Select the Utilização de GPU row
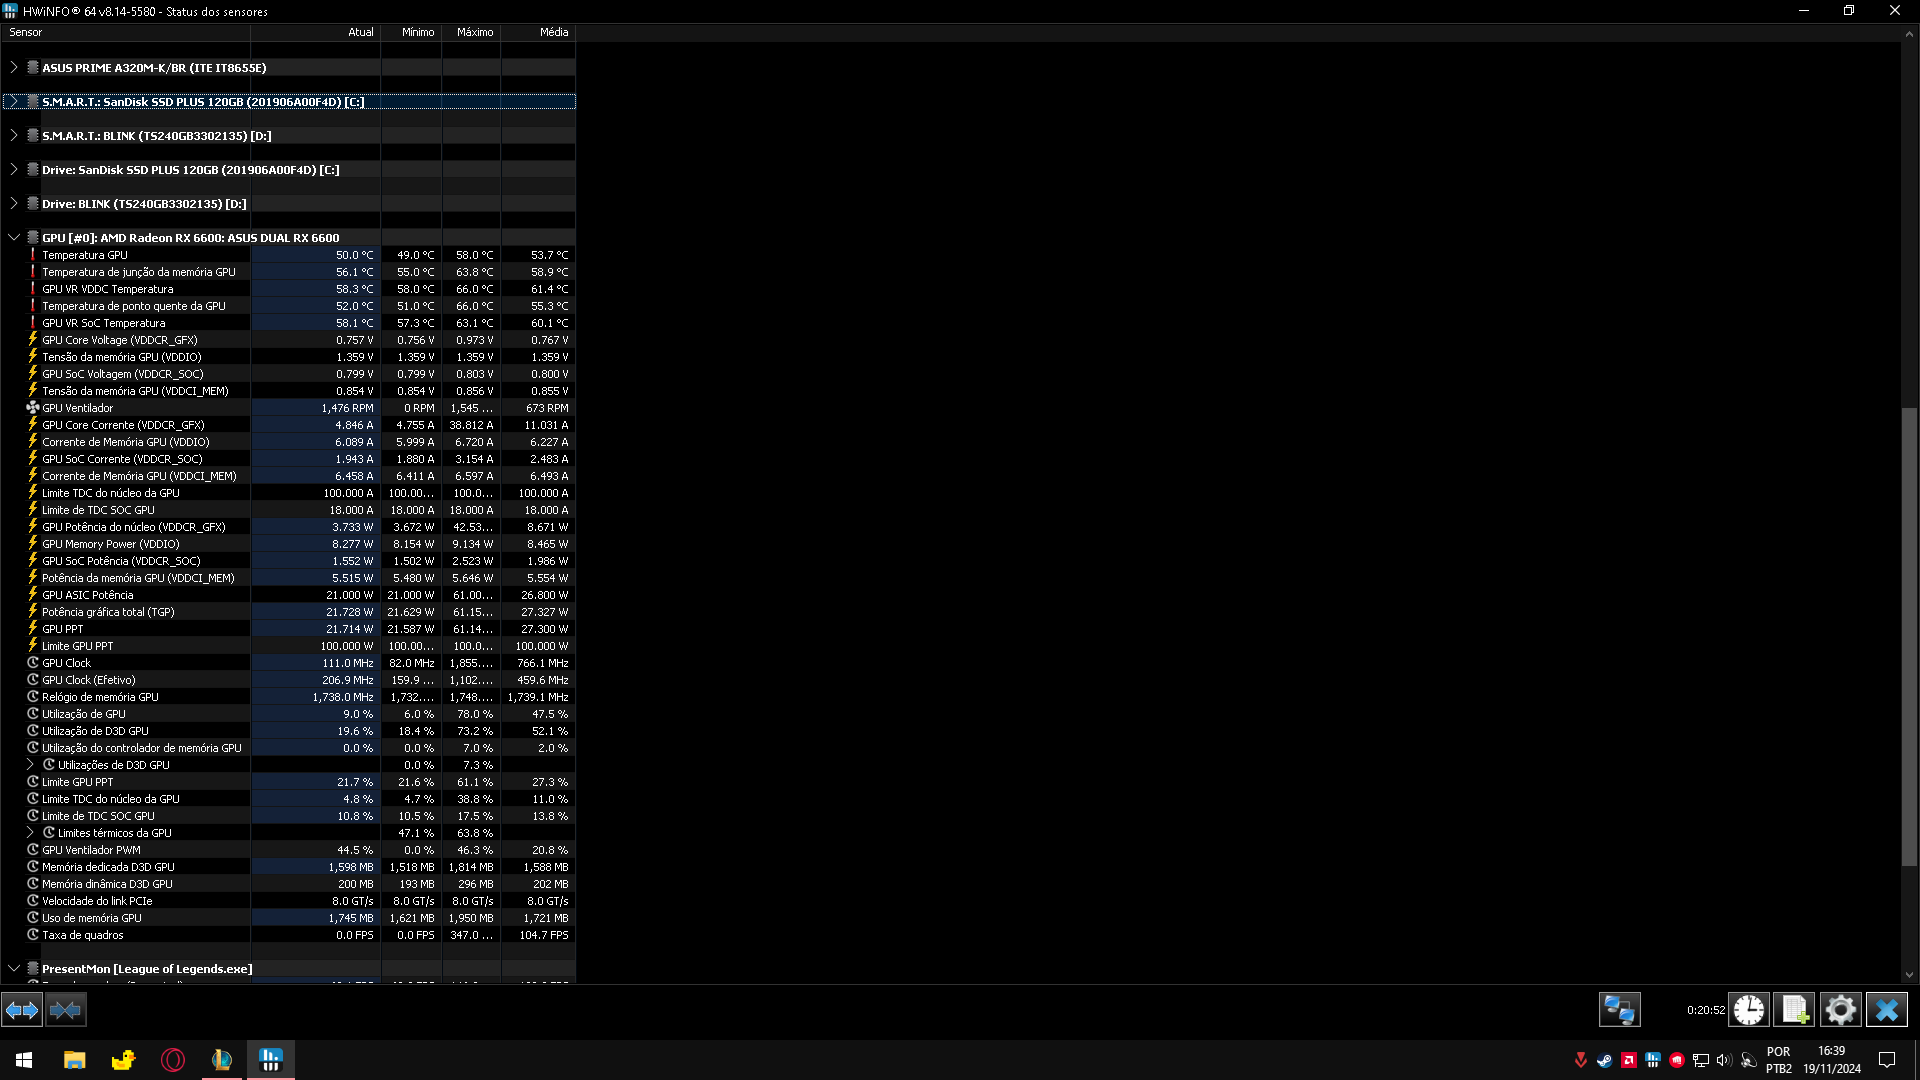 [84, 714]
